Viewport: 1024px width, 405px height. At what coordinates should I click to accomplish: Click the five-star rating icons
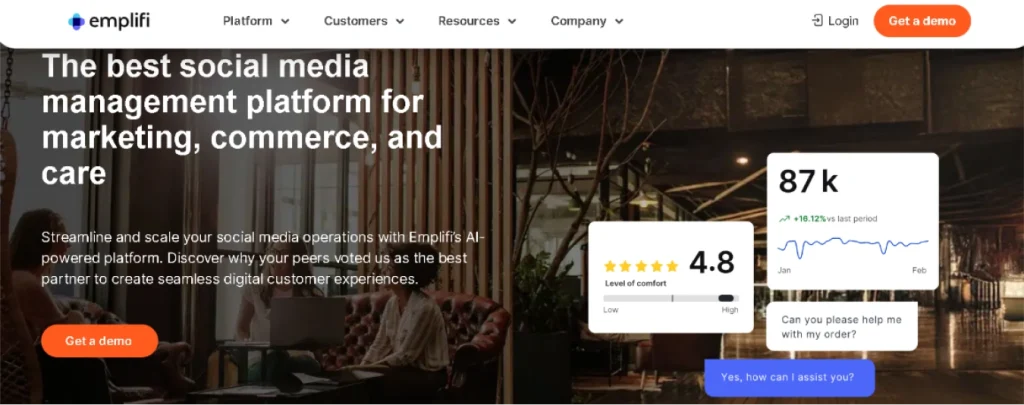click(641, 266)
